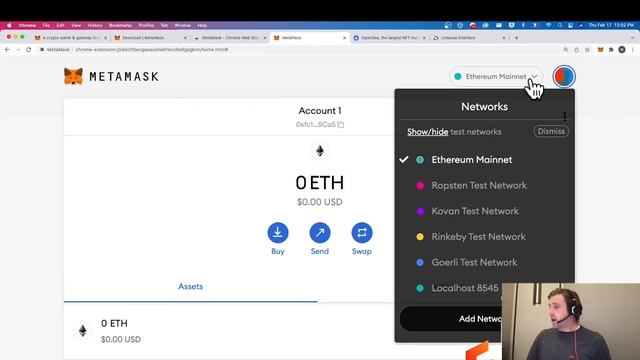
Task: Click the Swap arrows button
Action: click(362, 233)
